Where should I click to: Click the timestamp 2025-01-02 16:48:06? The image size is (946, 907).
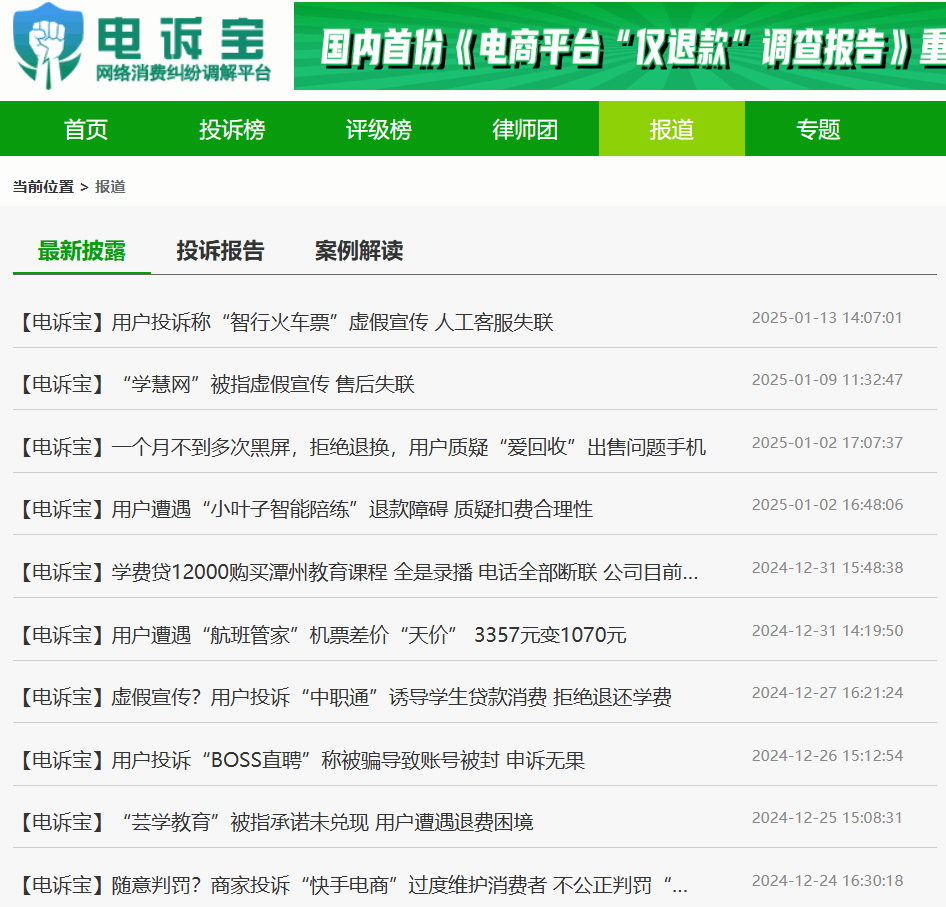827,505
